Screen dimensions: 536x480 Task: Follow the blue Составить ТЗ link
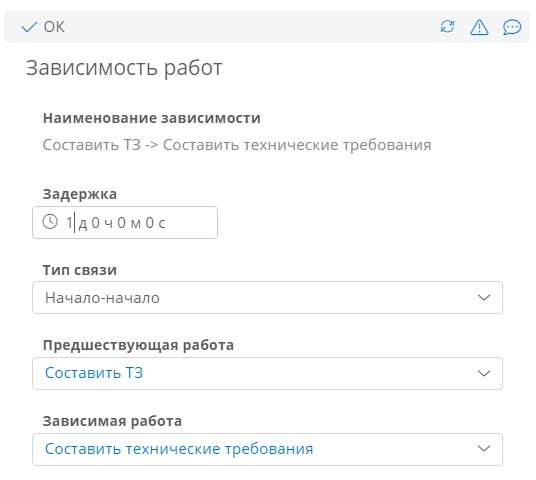[x=94, y=373]
